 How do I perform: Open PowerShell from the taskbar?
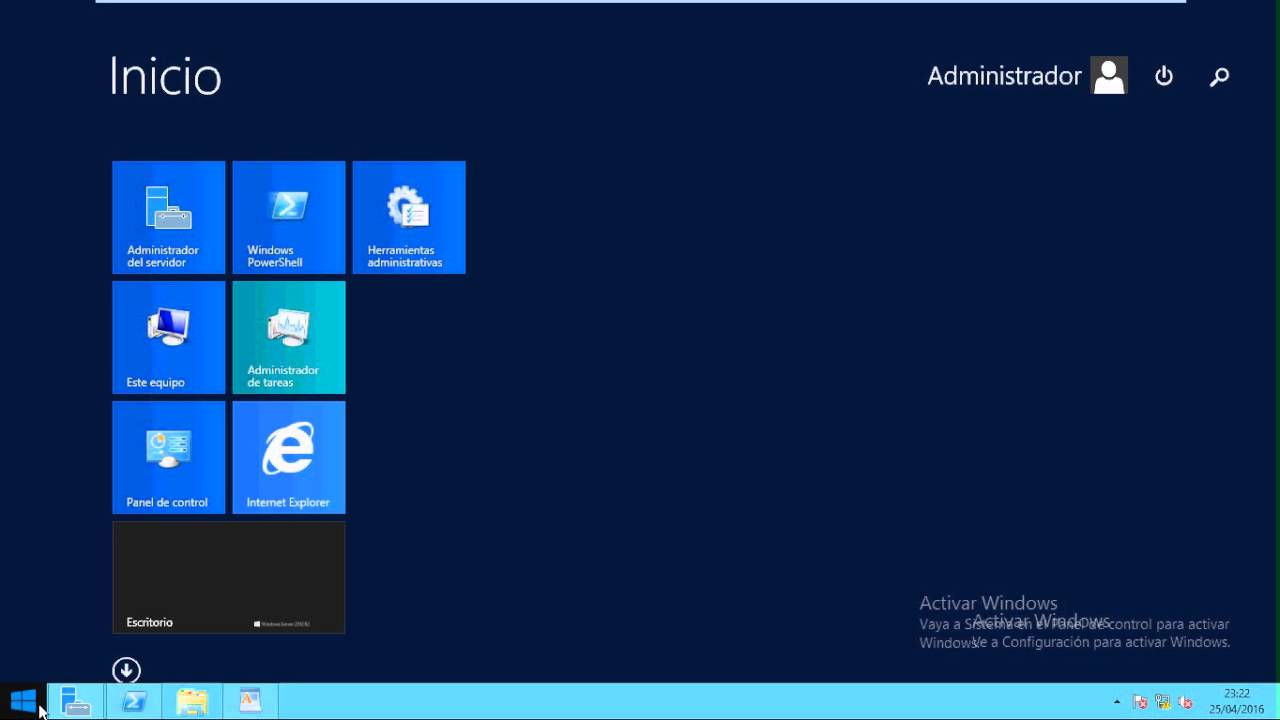tap(134, 702)
